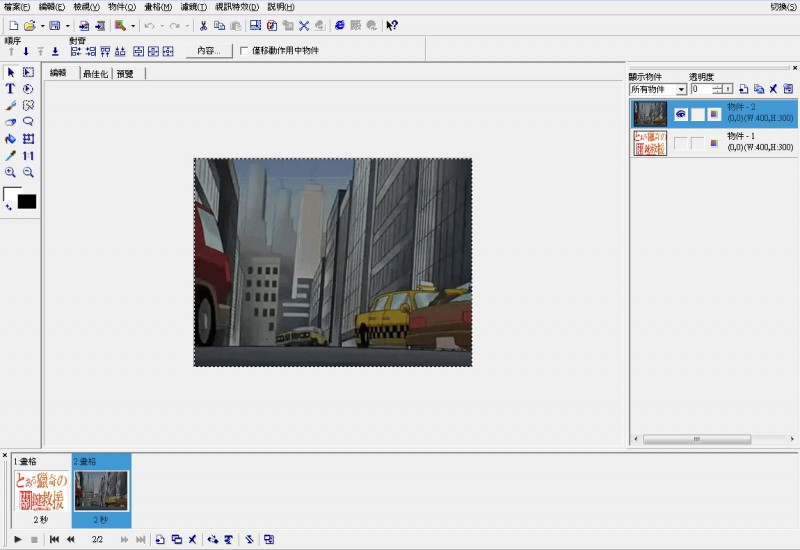
Task: Select the Paintbrush tool
Action: (10, 106)
